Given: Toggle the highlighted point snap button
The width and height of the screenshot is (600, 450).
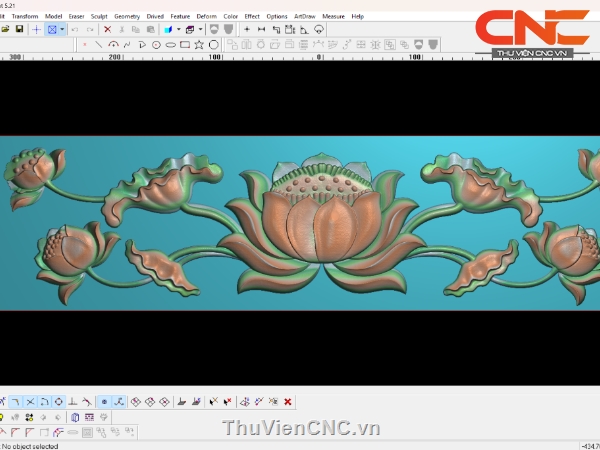Looking at the screenshot, I should click(104, 402).
